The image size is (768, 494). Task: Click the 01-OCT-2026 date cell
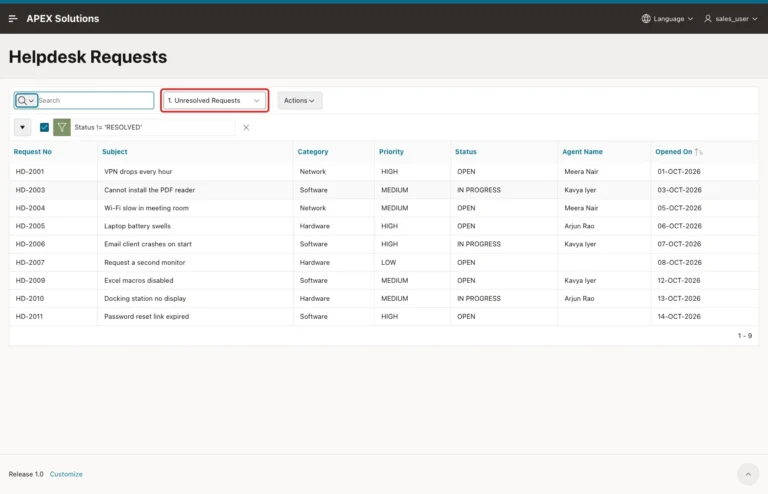[x=679, y=171]
